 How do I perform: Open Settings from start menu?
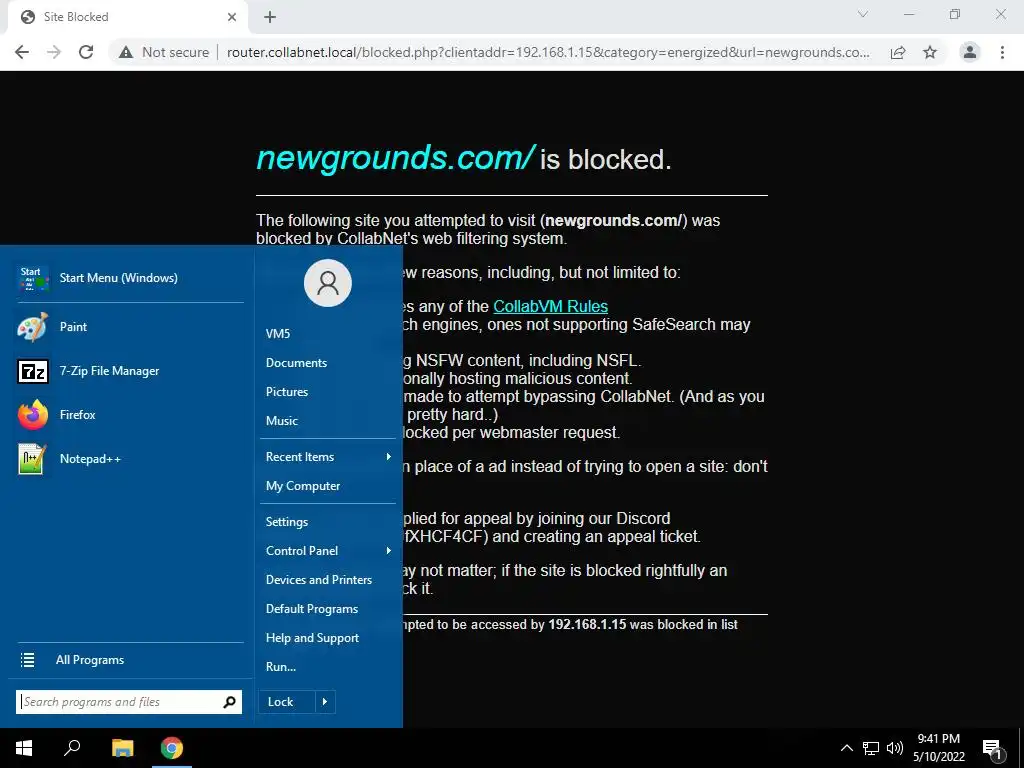pos(328,522)
